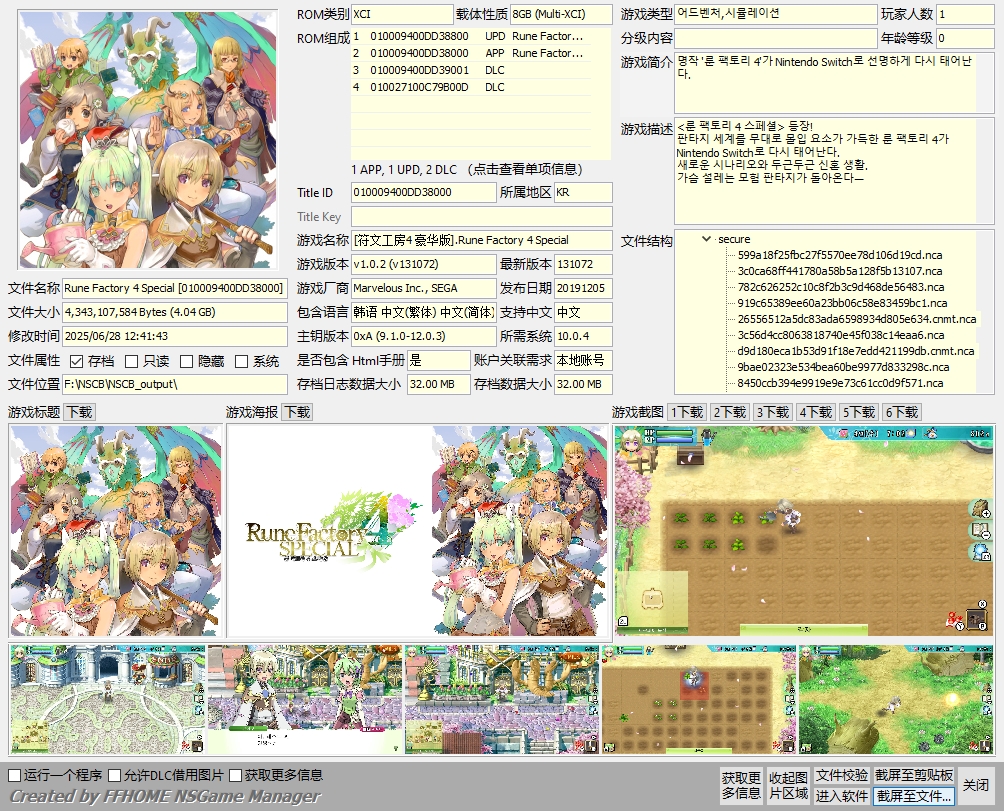Viewport: 1004px width, 811px height.
Task: Click the empty Title Key field
Action: coord(482,216)
